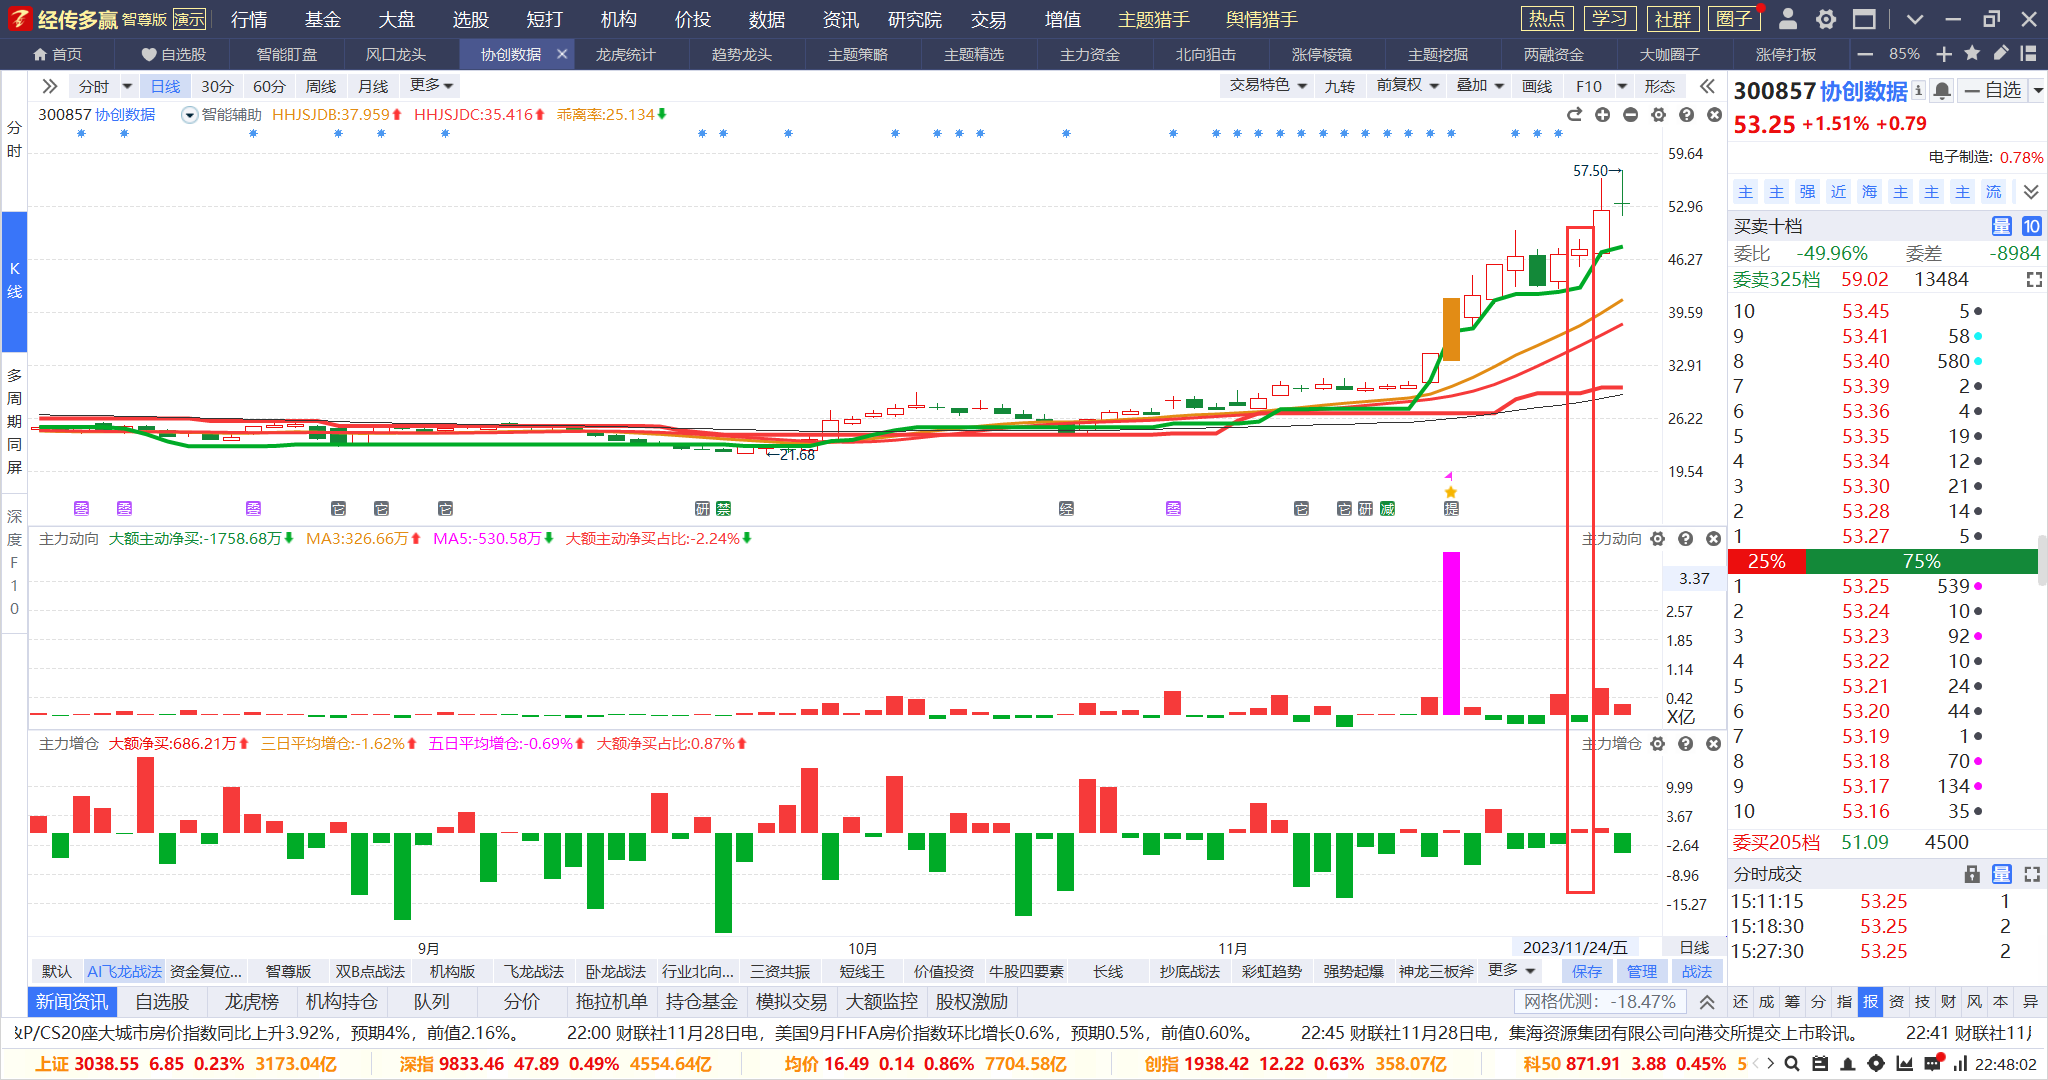Open the 叠加 overlay dropdown
Viewport: 2048px width, 1080px height.
click(x=1480, y=86)
